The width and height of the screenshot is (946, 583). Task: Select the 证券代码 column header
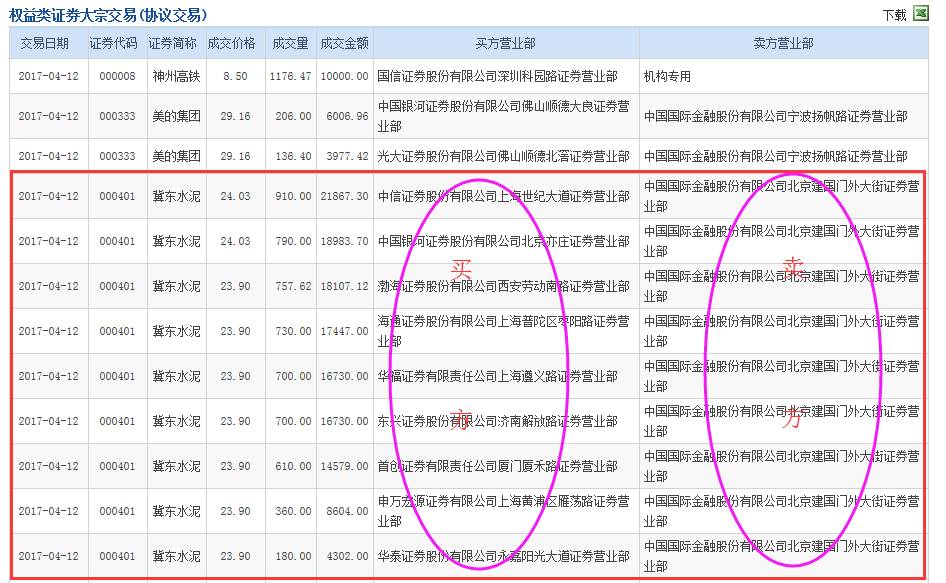[113, 43]
